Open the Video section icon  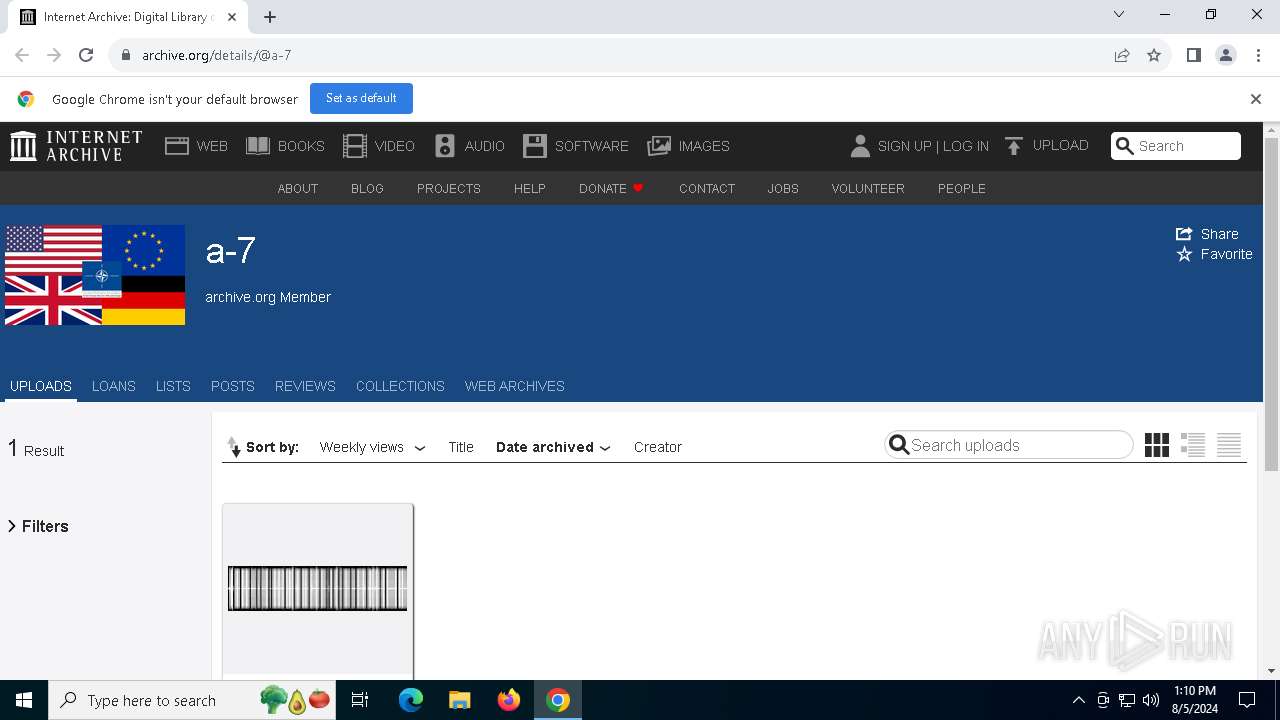tap(355, 146)
